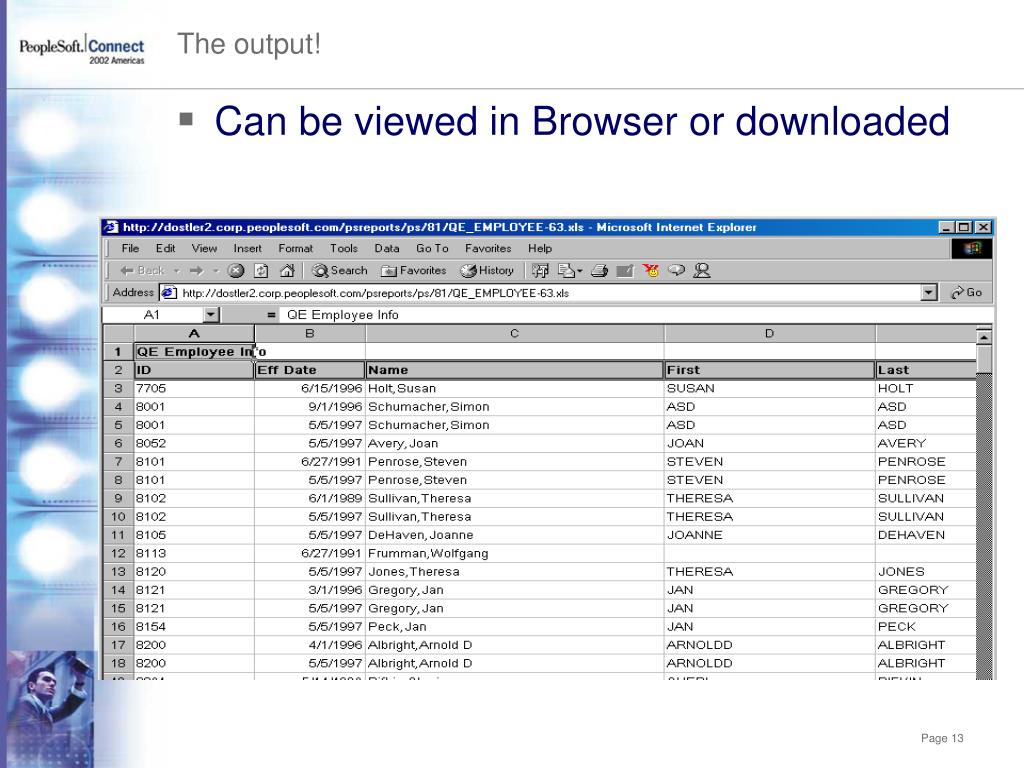Select column B header
Screen dimensions: 1024x768
coord(310,334)
